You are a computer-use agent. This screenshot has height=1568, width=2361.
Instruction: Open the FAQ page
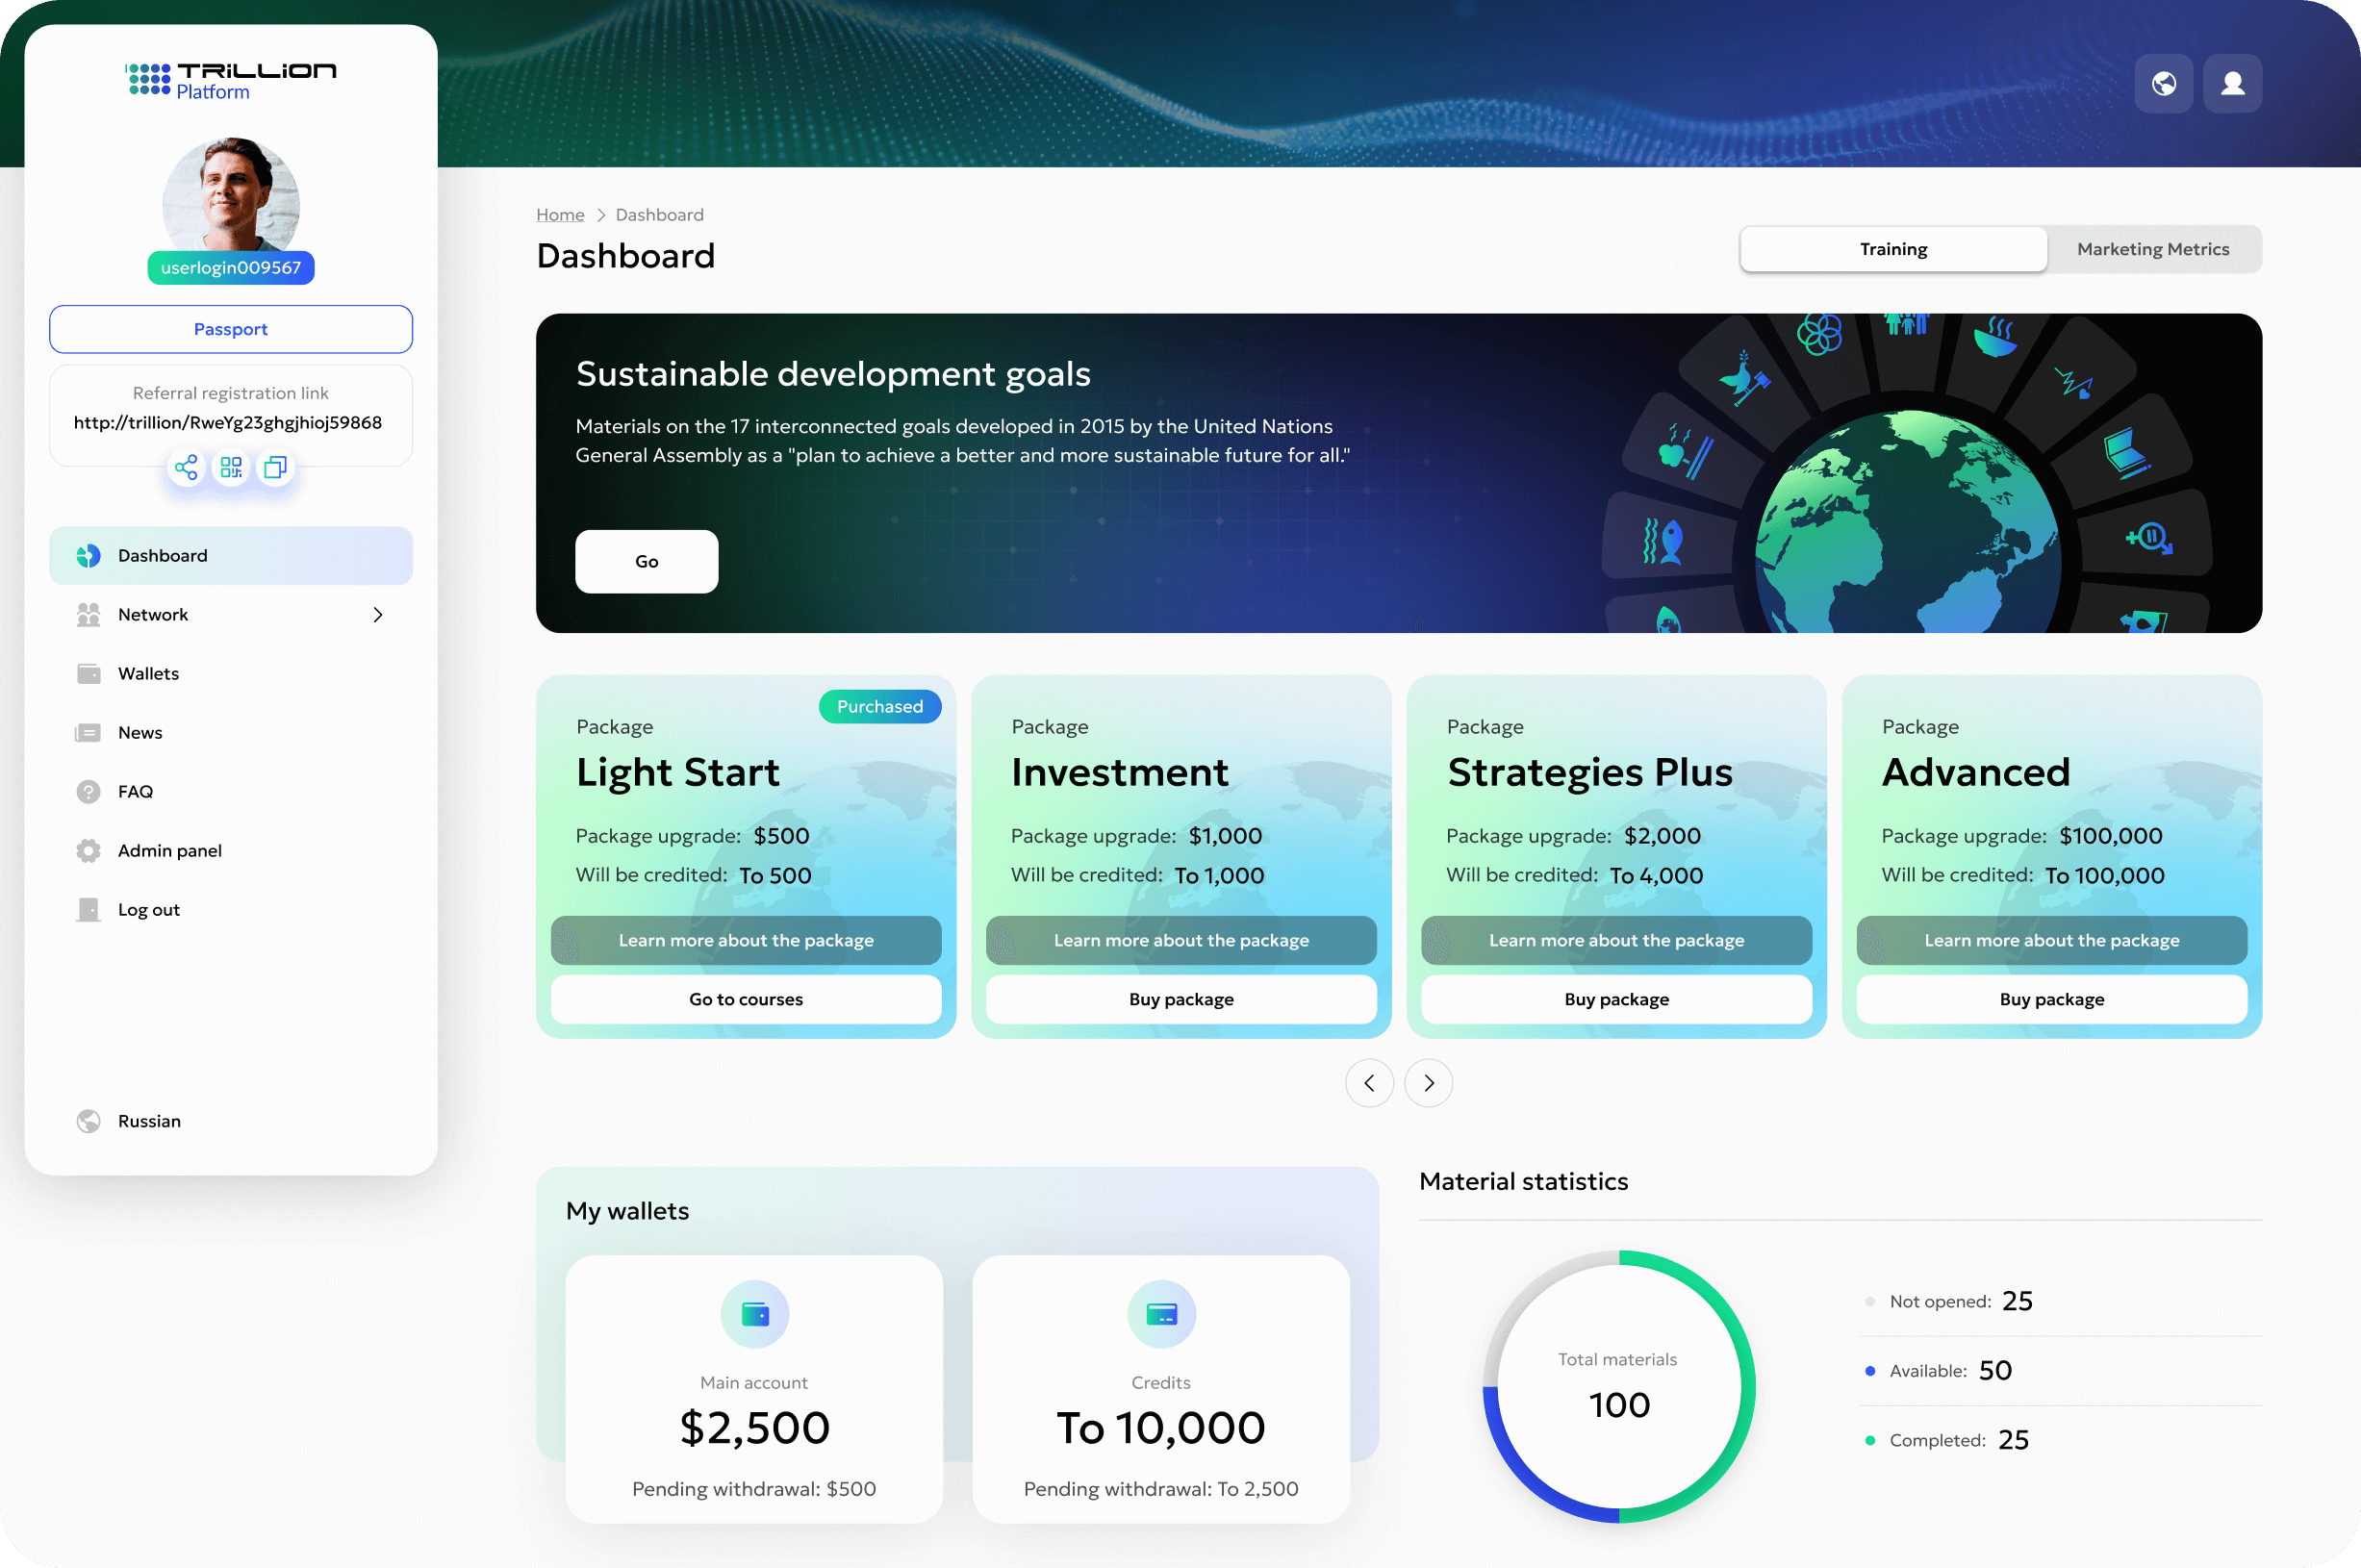[135, 791]
